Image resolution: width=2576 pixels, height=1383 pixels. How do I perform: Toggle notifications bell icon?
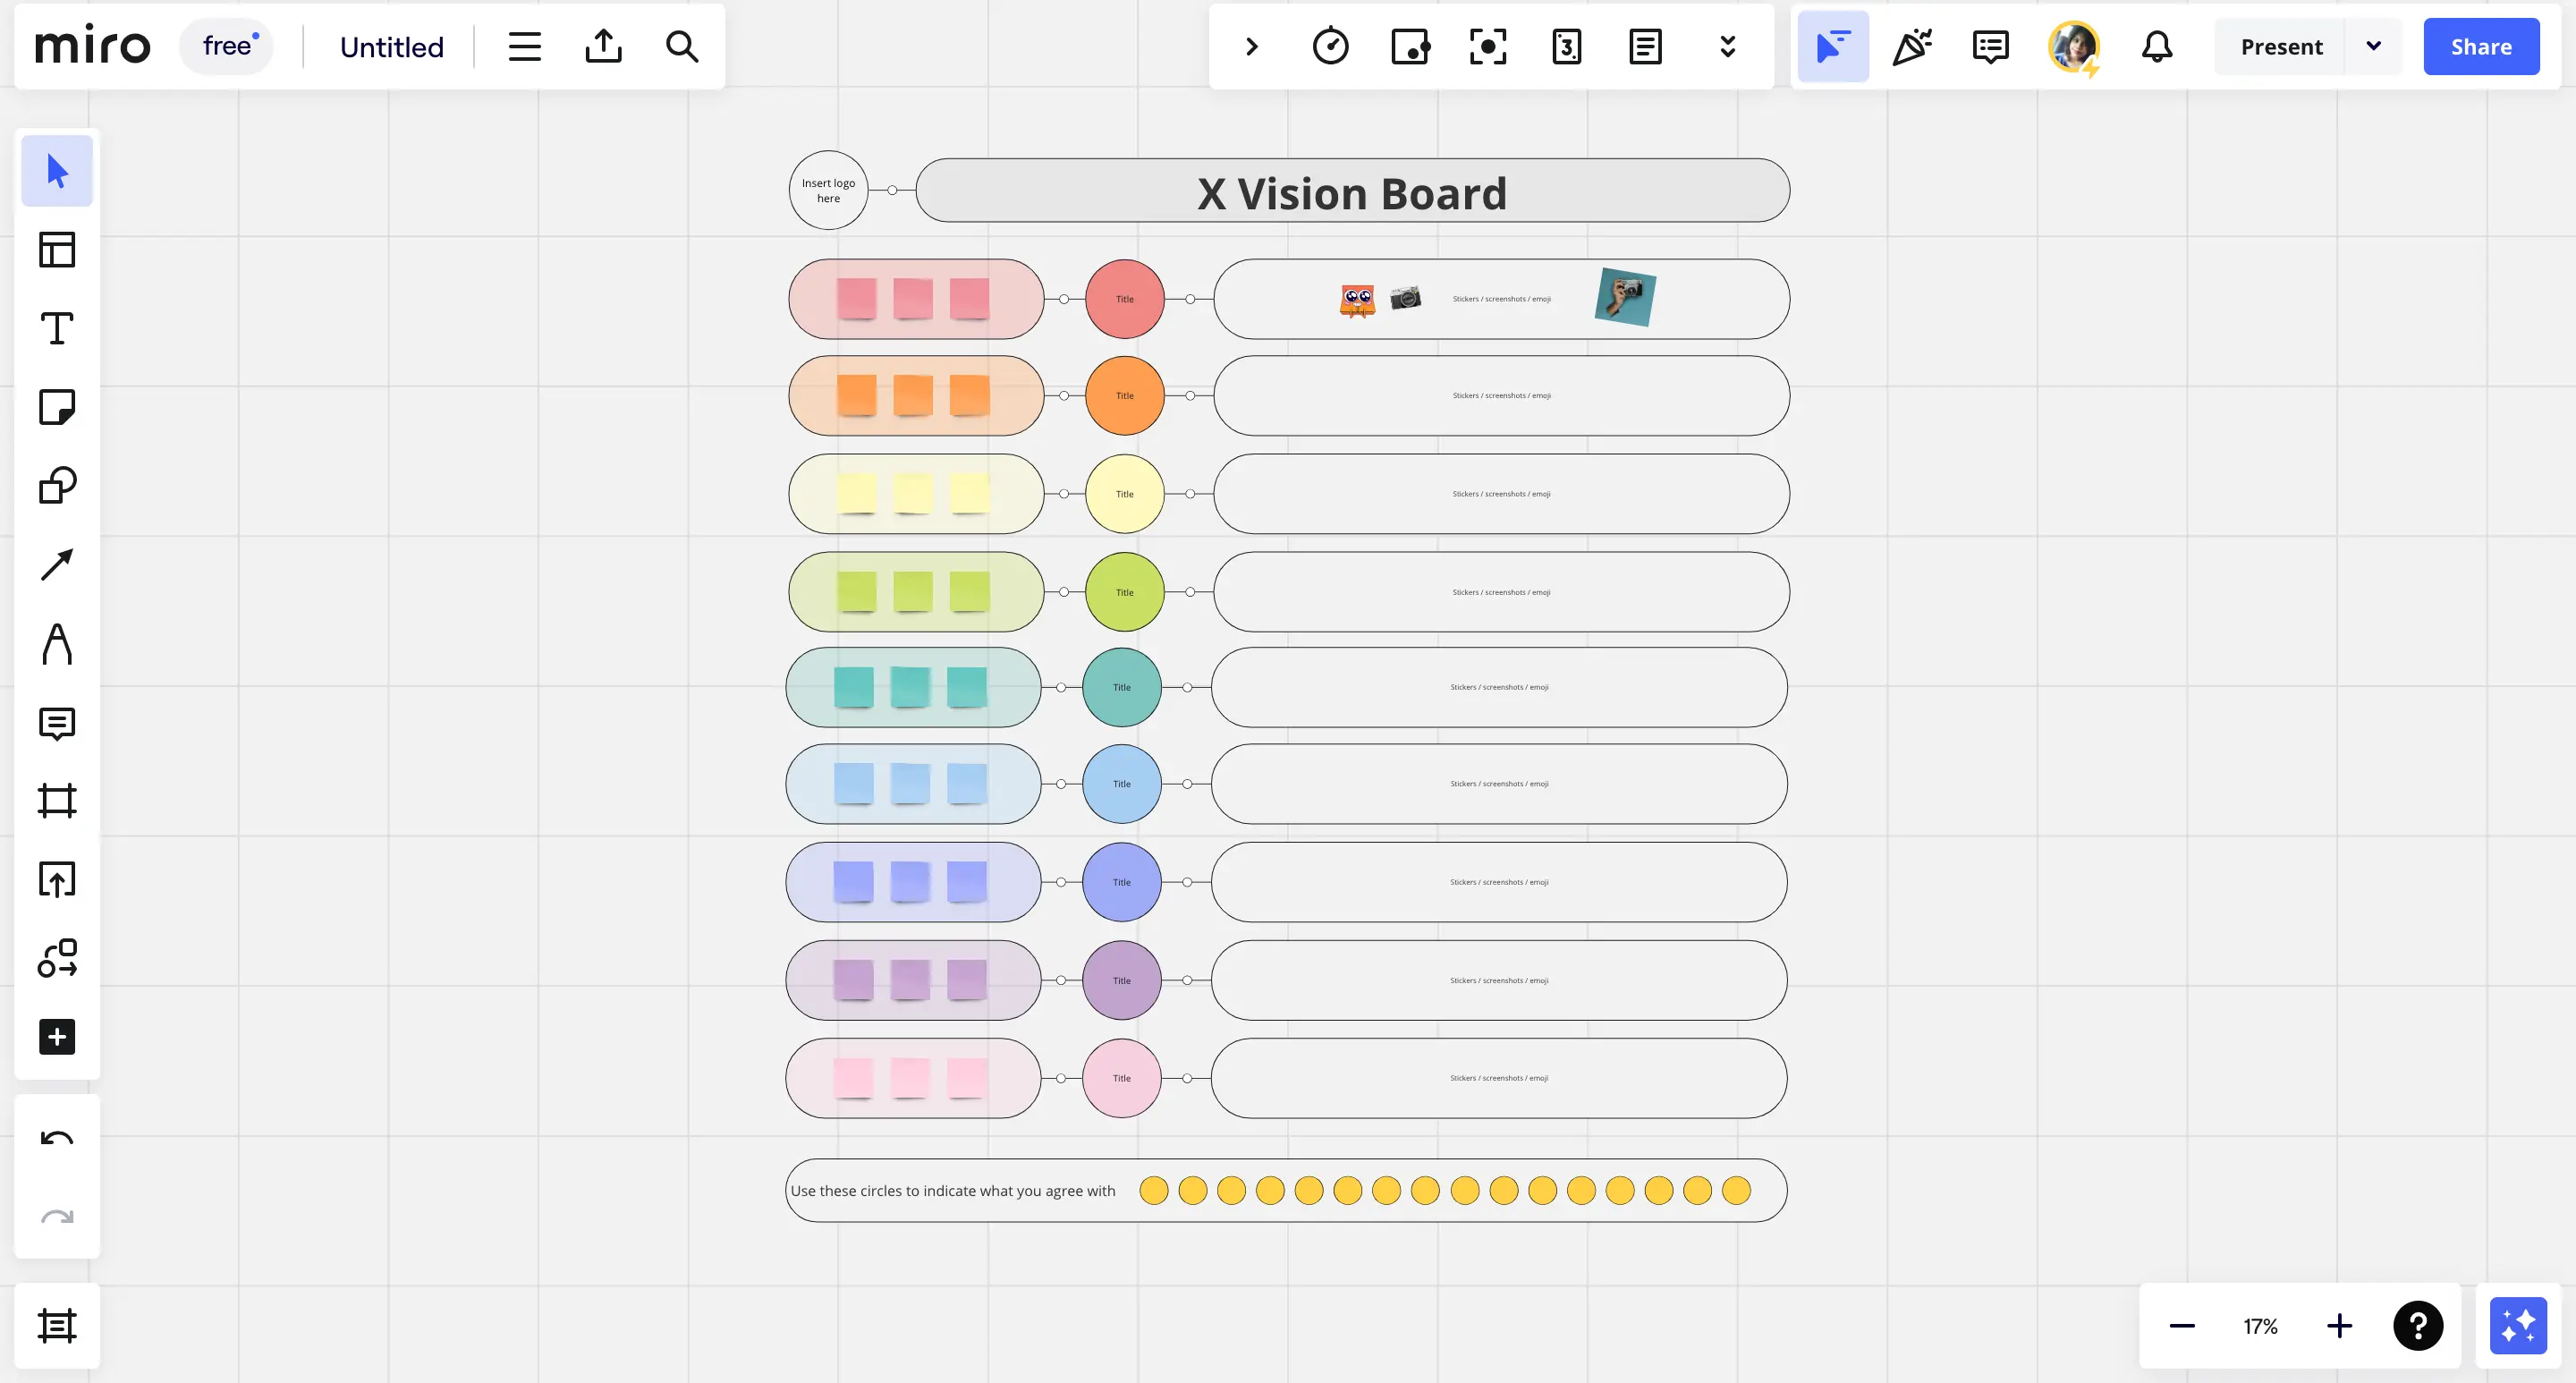2157,46
